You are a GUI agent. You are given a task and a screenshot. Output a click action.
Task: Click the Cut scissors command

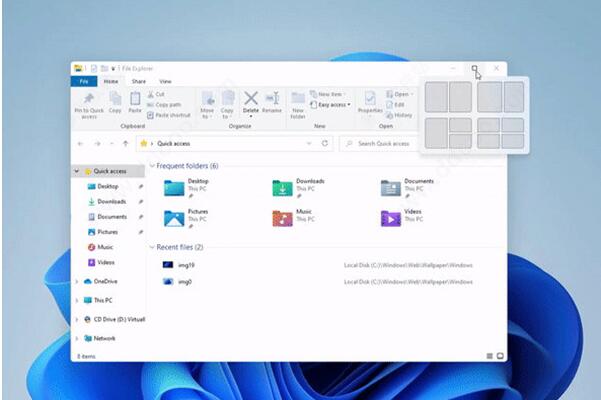tap(156, 94)
